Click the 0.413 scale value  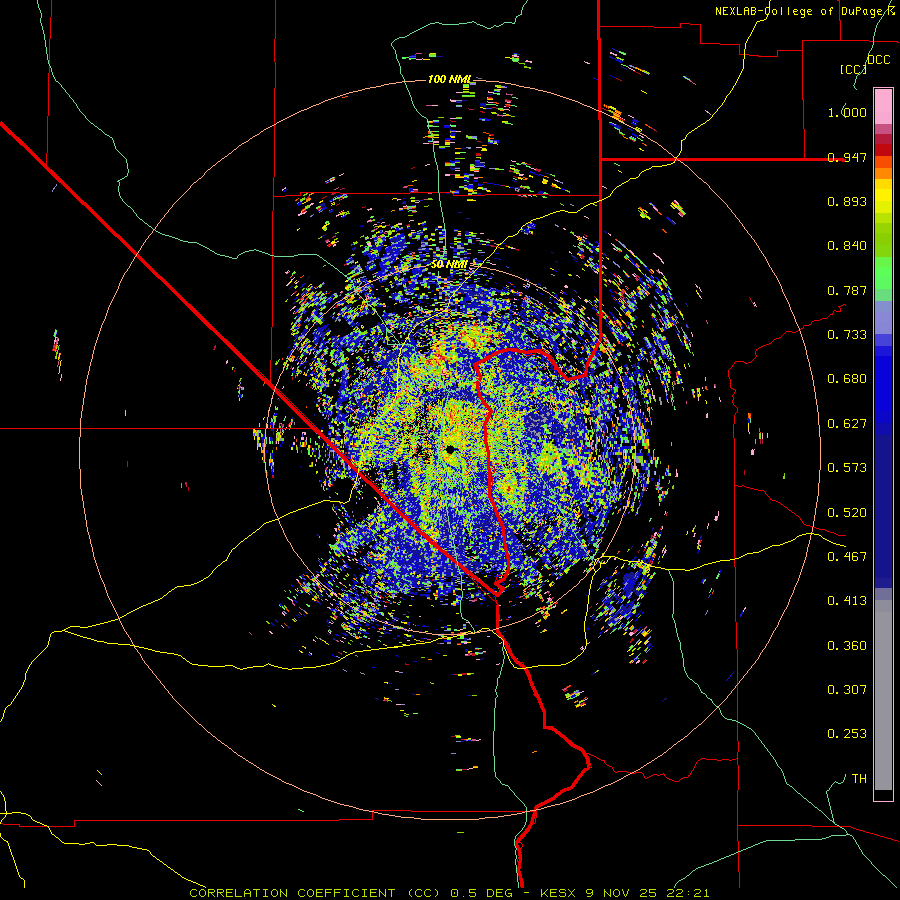(847, 601)
